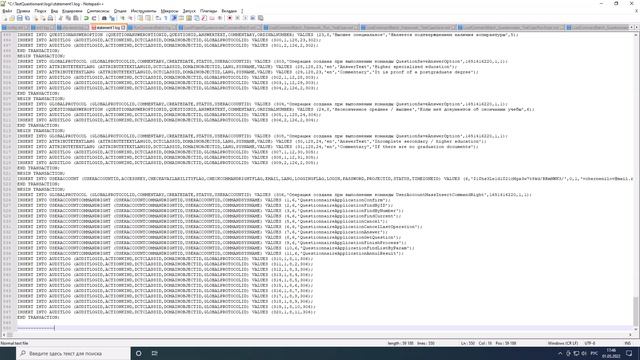
Task: Click the vertical scrollbar up arrow
Action: click(636, 35)
